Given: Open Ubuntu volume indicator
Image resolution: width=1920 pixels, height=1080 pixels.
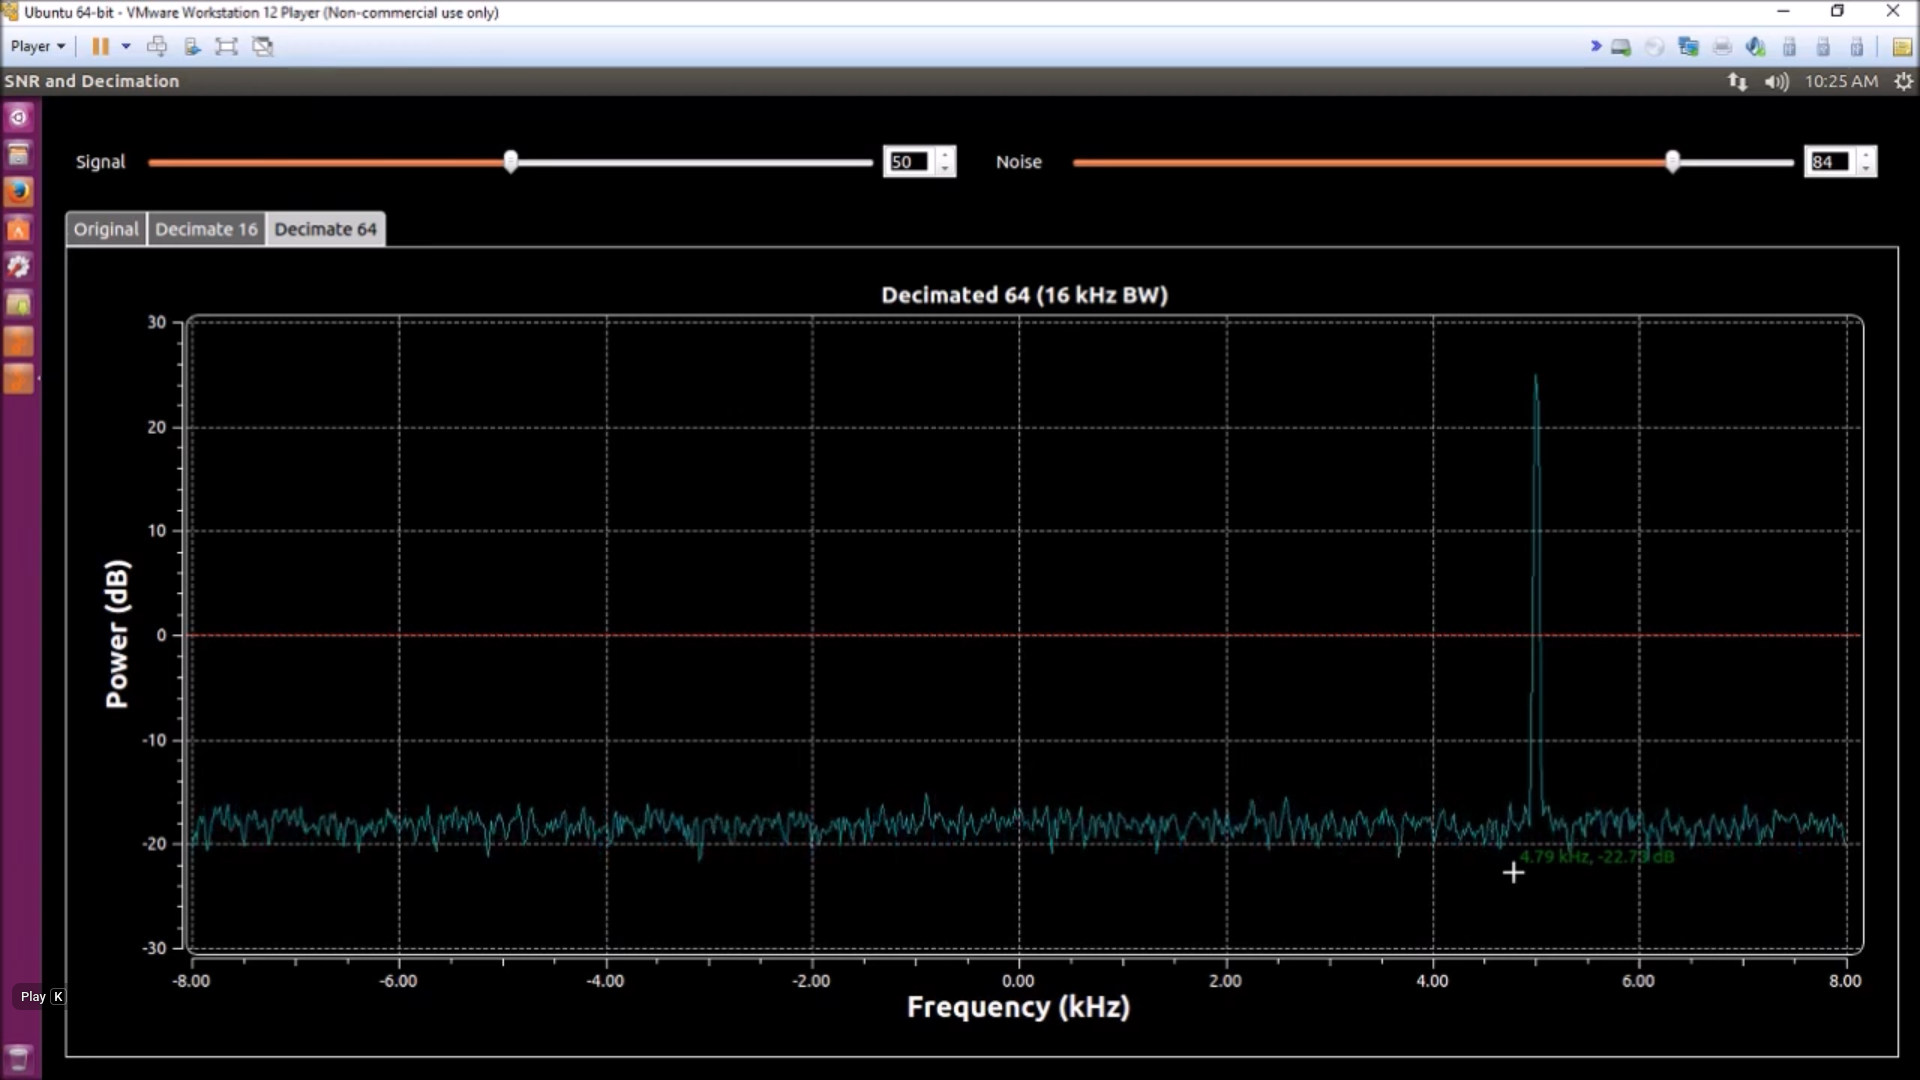Looking at the screenshot, I should tap(1776, 82).
